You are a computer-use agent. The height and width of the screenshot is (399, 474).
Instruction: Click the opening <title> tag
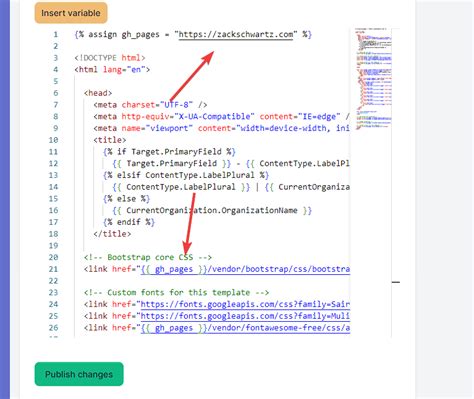pos(110,140)
